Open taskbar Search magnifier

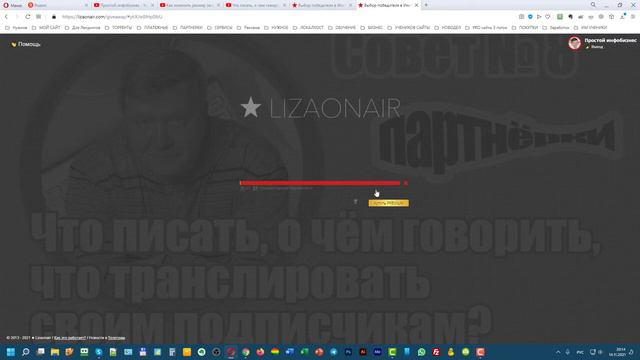click(26, 352)
